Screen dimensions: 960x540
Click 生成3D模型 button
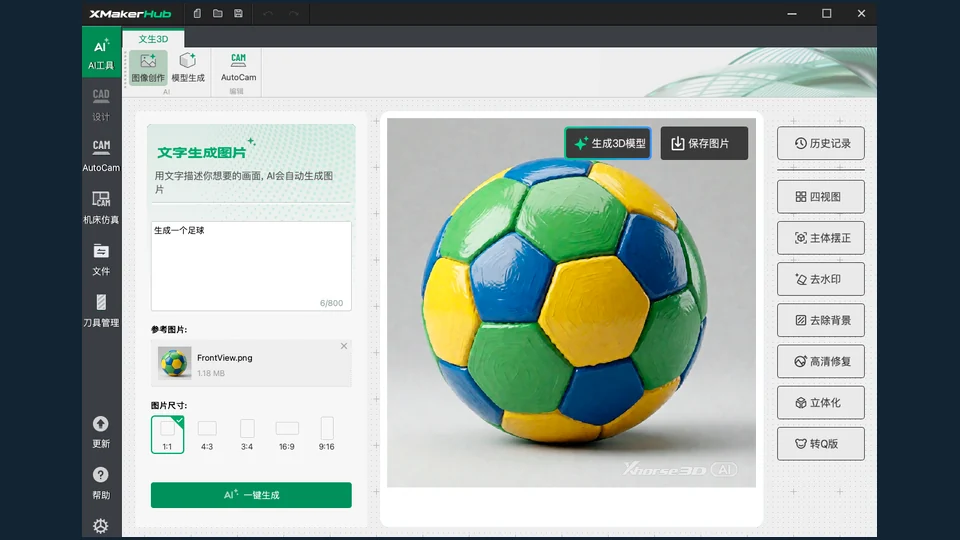click(x=608, y=143)
